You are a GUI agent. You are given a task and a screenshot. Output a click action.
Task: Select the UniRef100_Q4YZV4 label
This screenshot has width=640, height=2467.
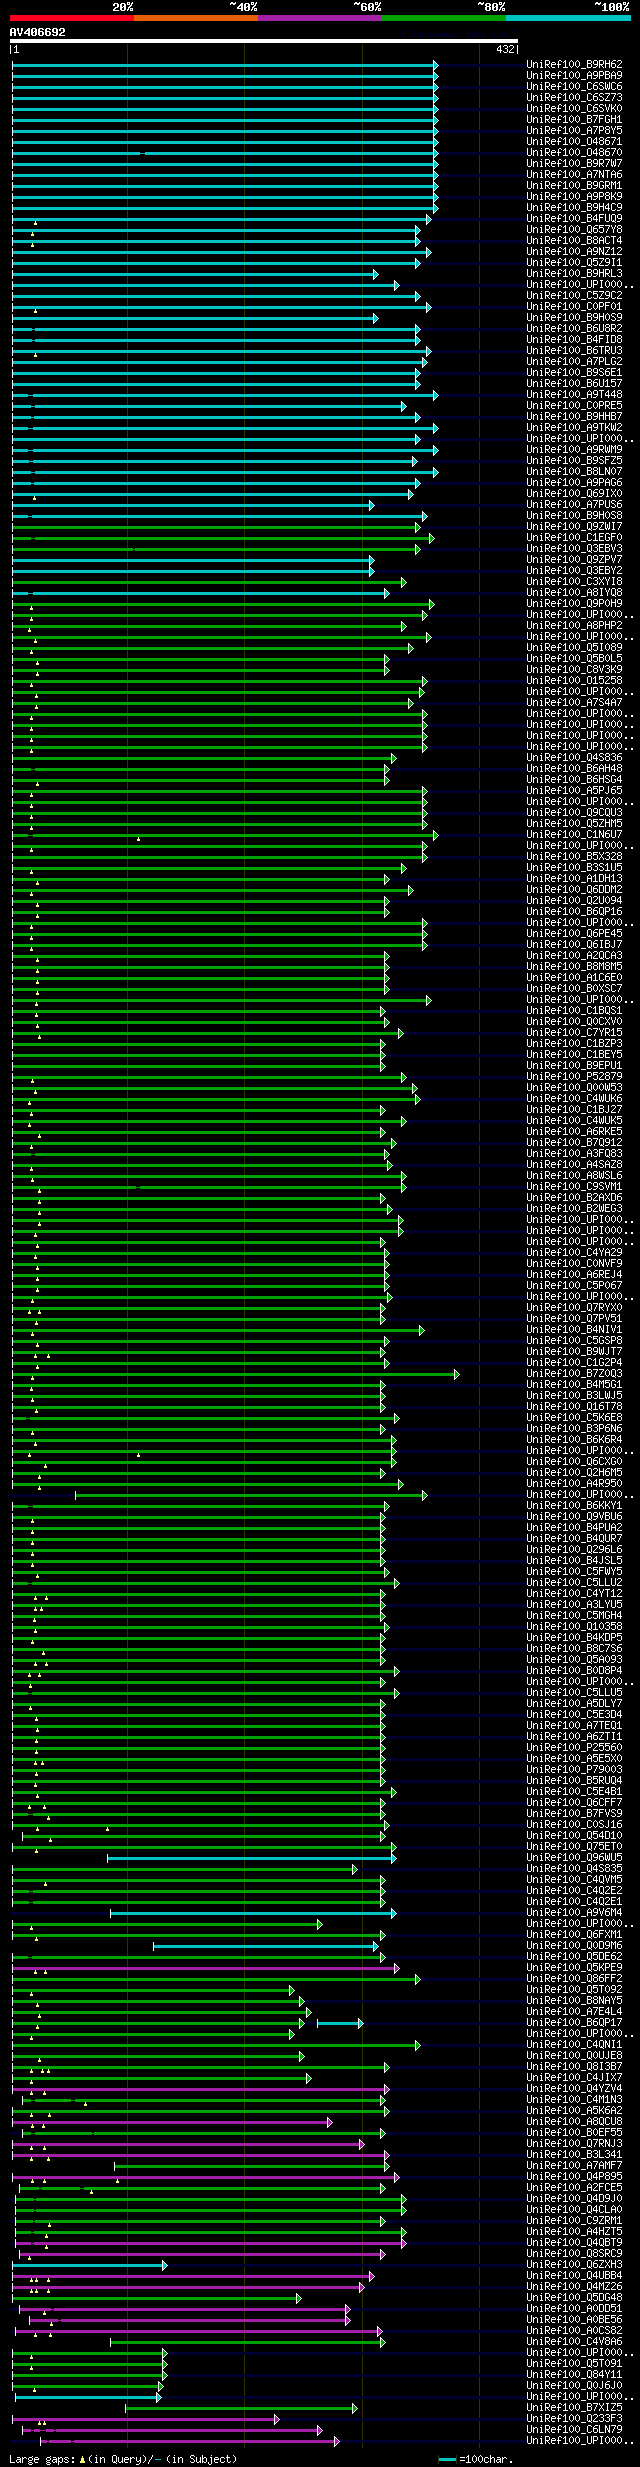point(574,2089)
